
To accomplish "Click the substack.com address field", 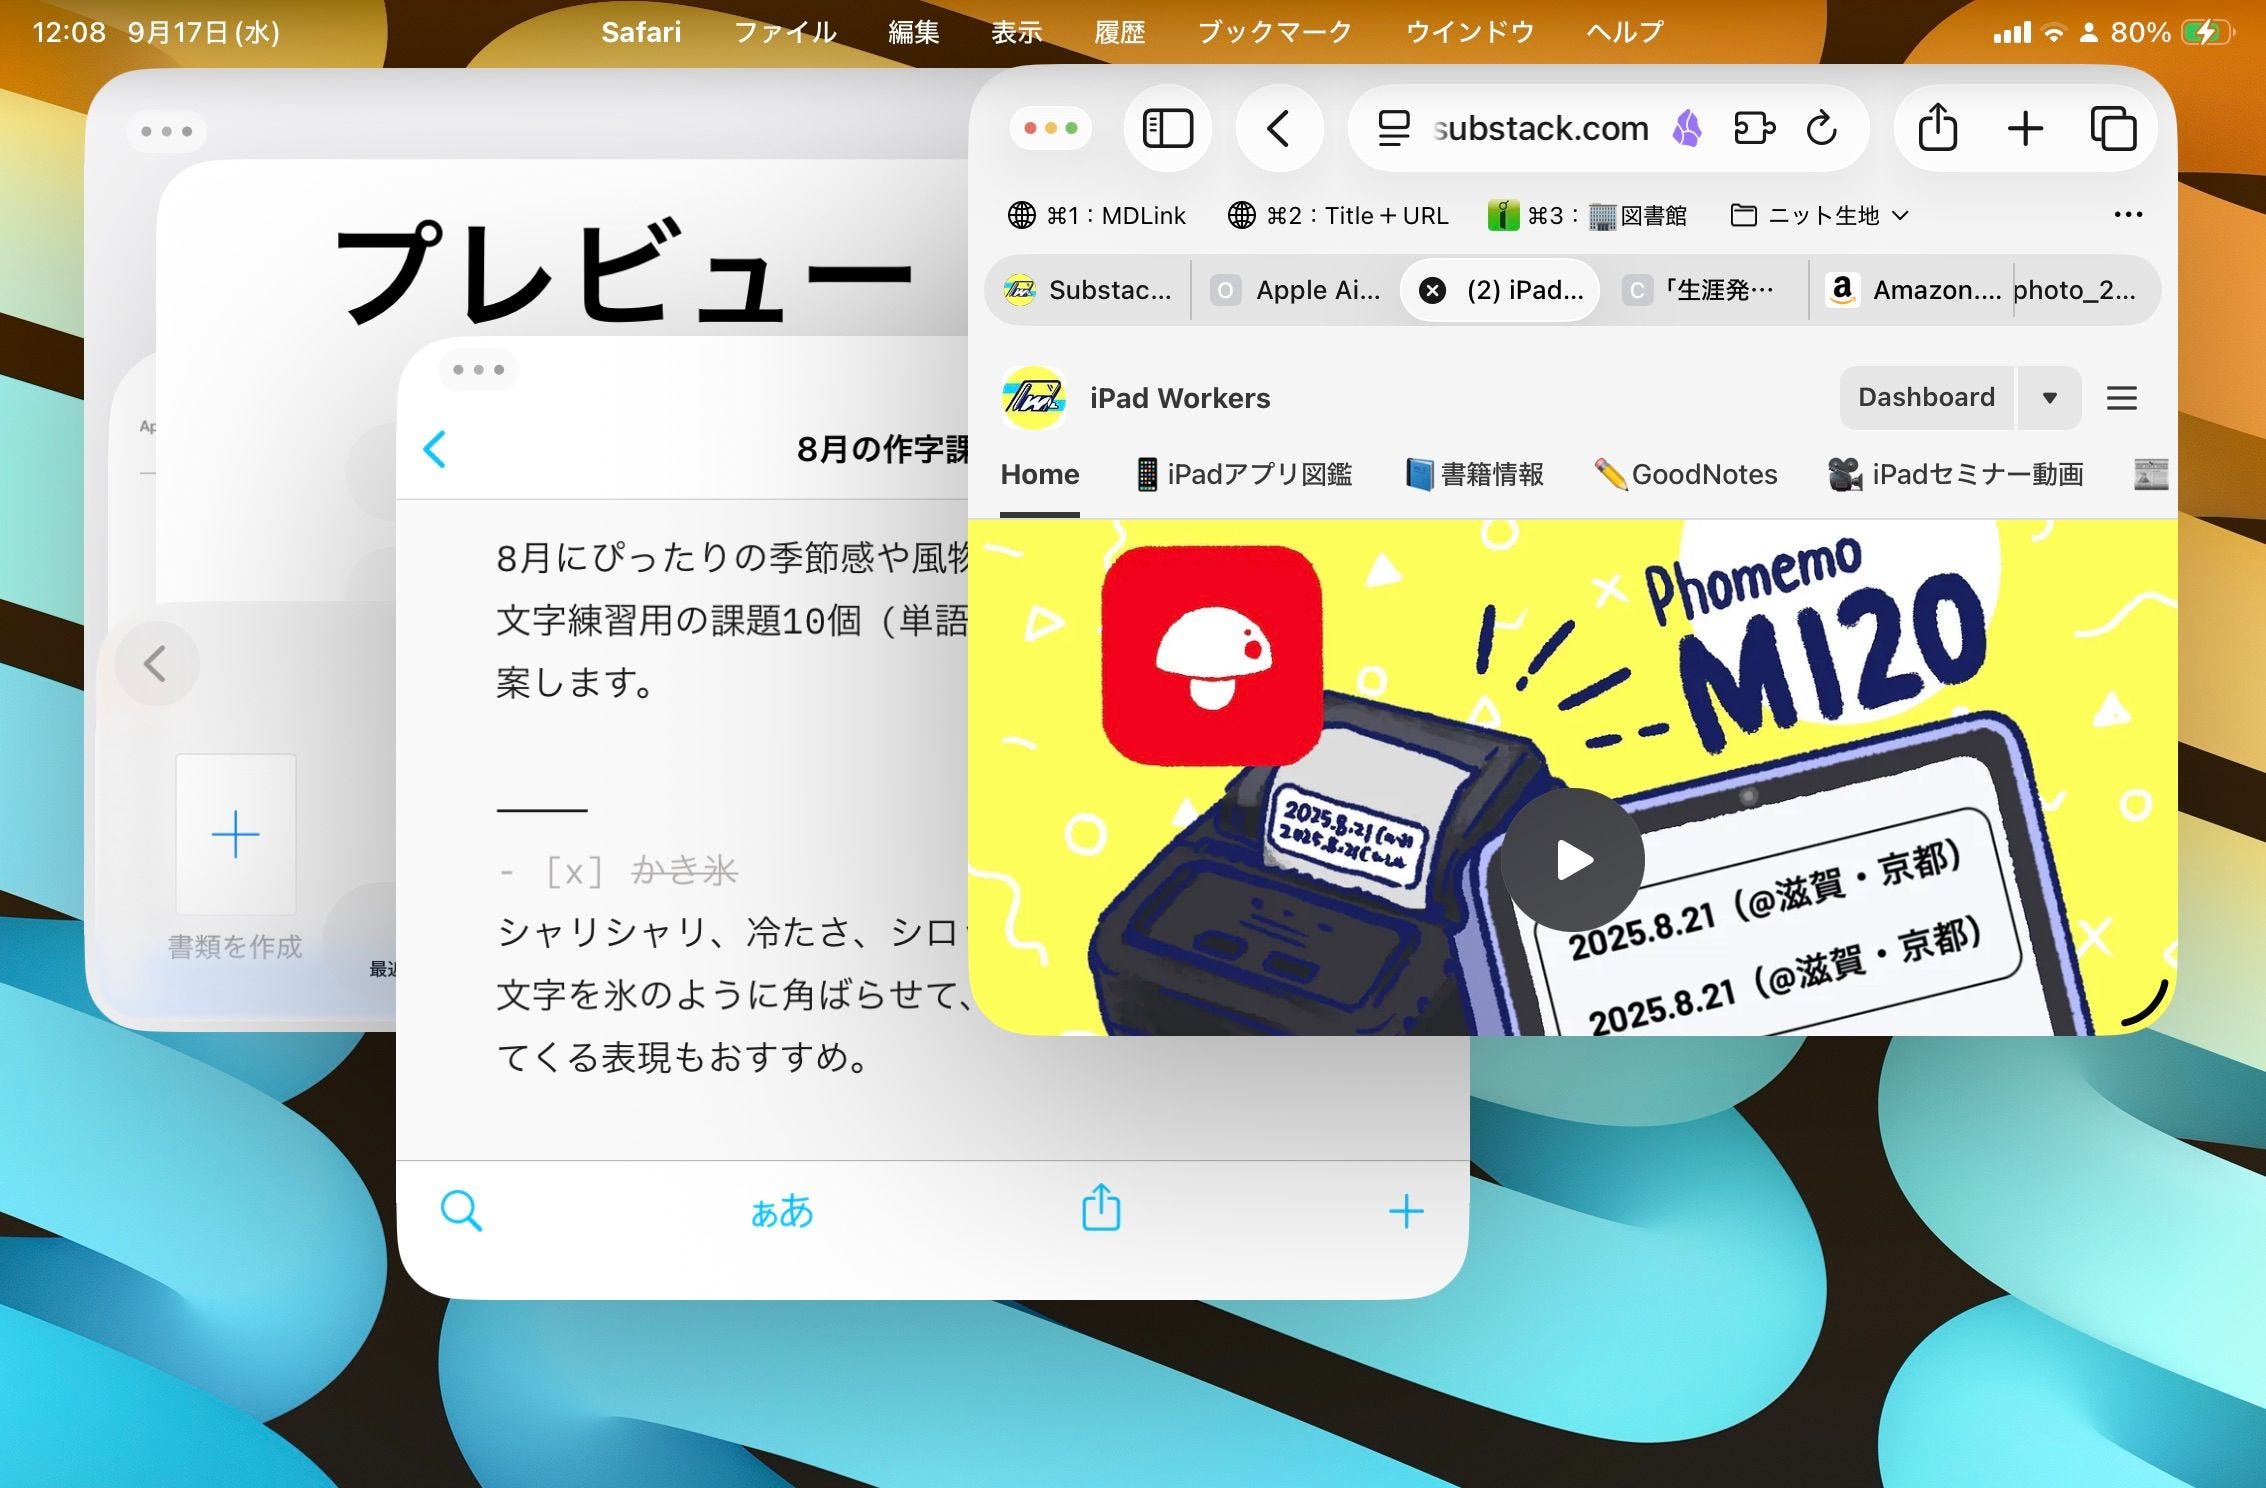I will 1540,129.
